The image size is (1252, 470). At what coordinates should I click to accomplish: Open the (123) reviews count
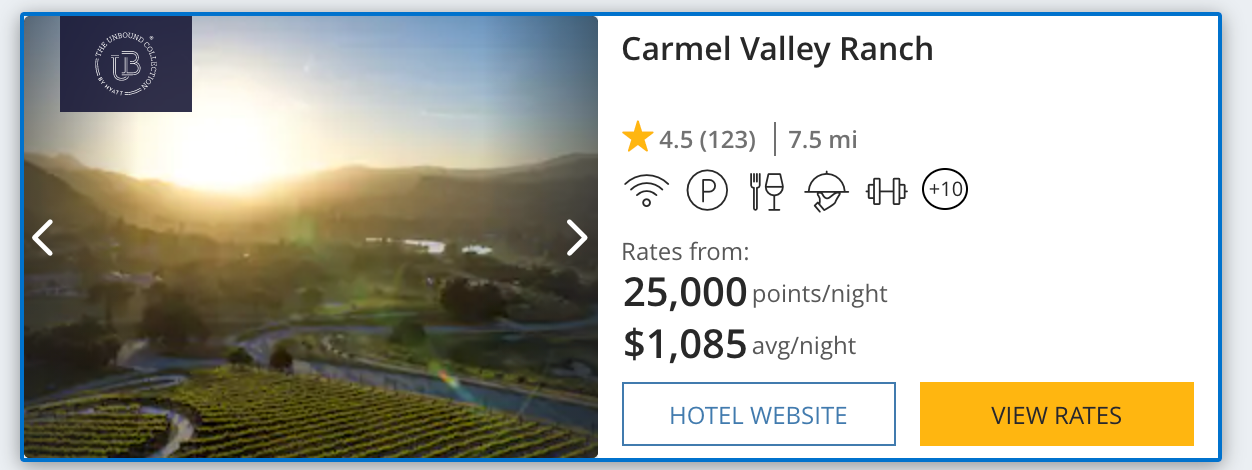[726, 139]
